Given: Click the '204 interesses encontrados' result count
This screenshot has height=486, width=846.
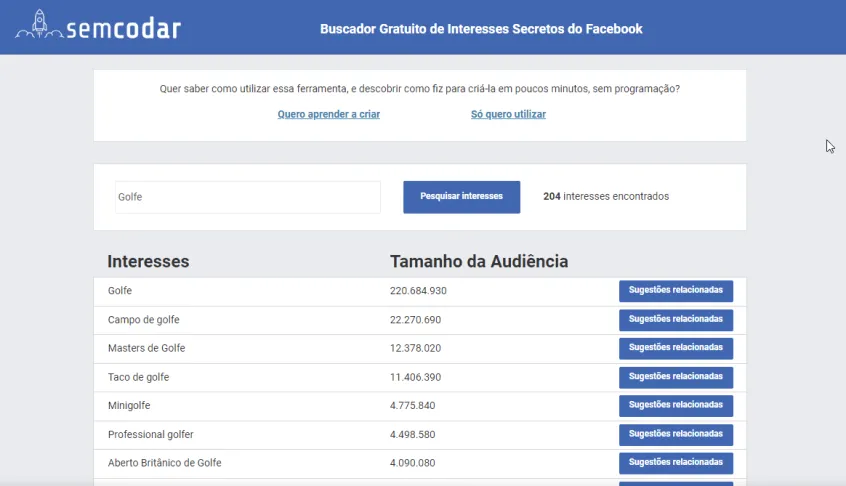Looking at the screenshot, I should pos(605,197).
